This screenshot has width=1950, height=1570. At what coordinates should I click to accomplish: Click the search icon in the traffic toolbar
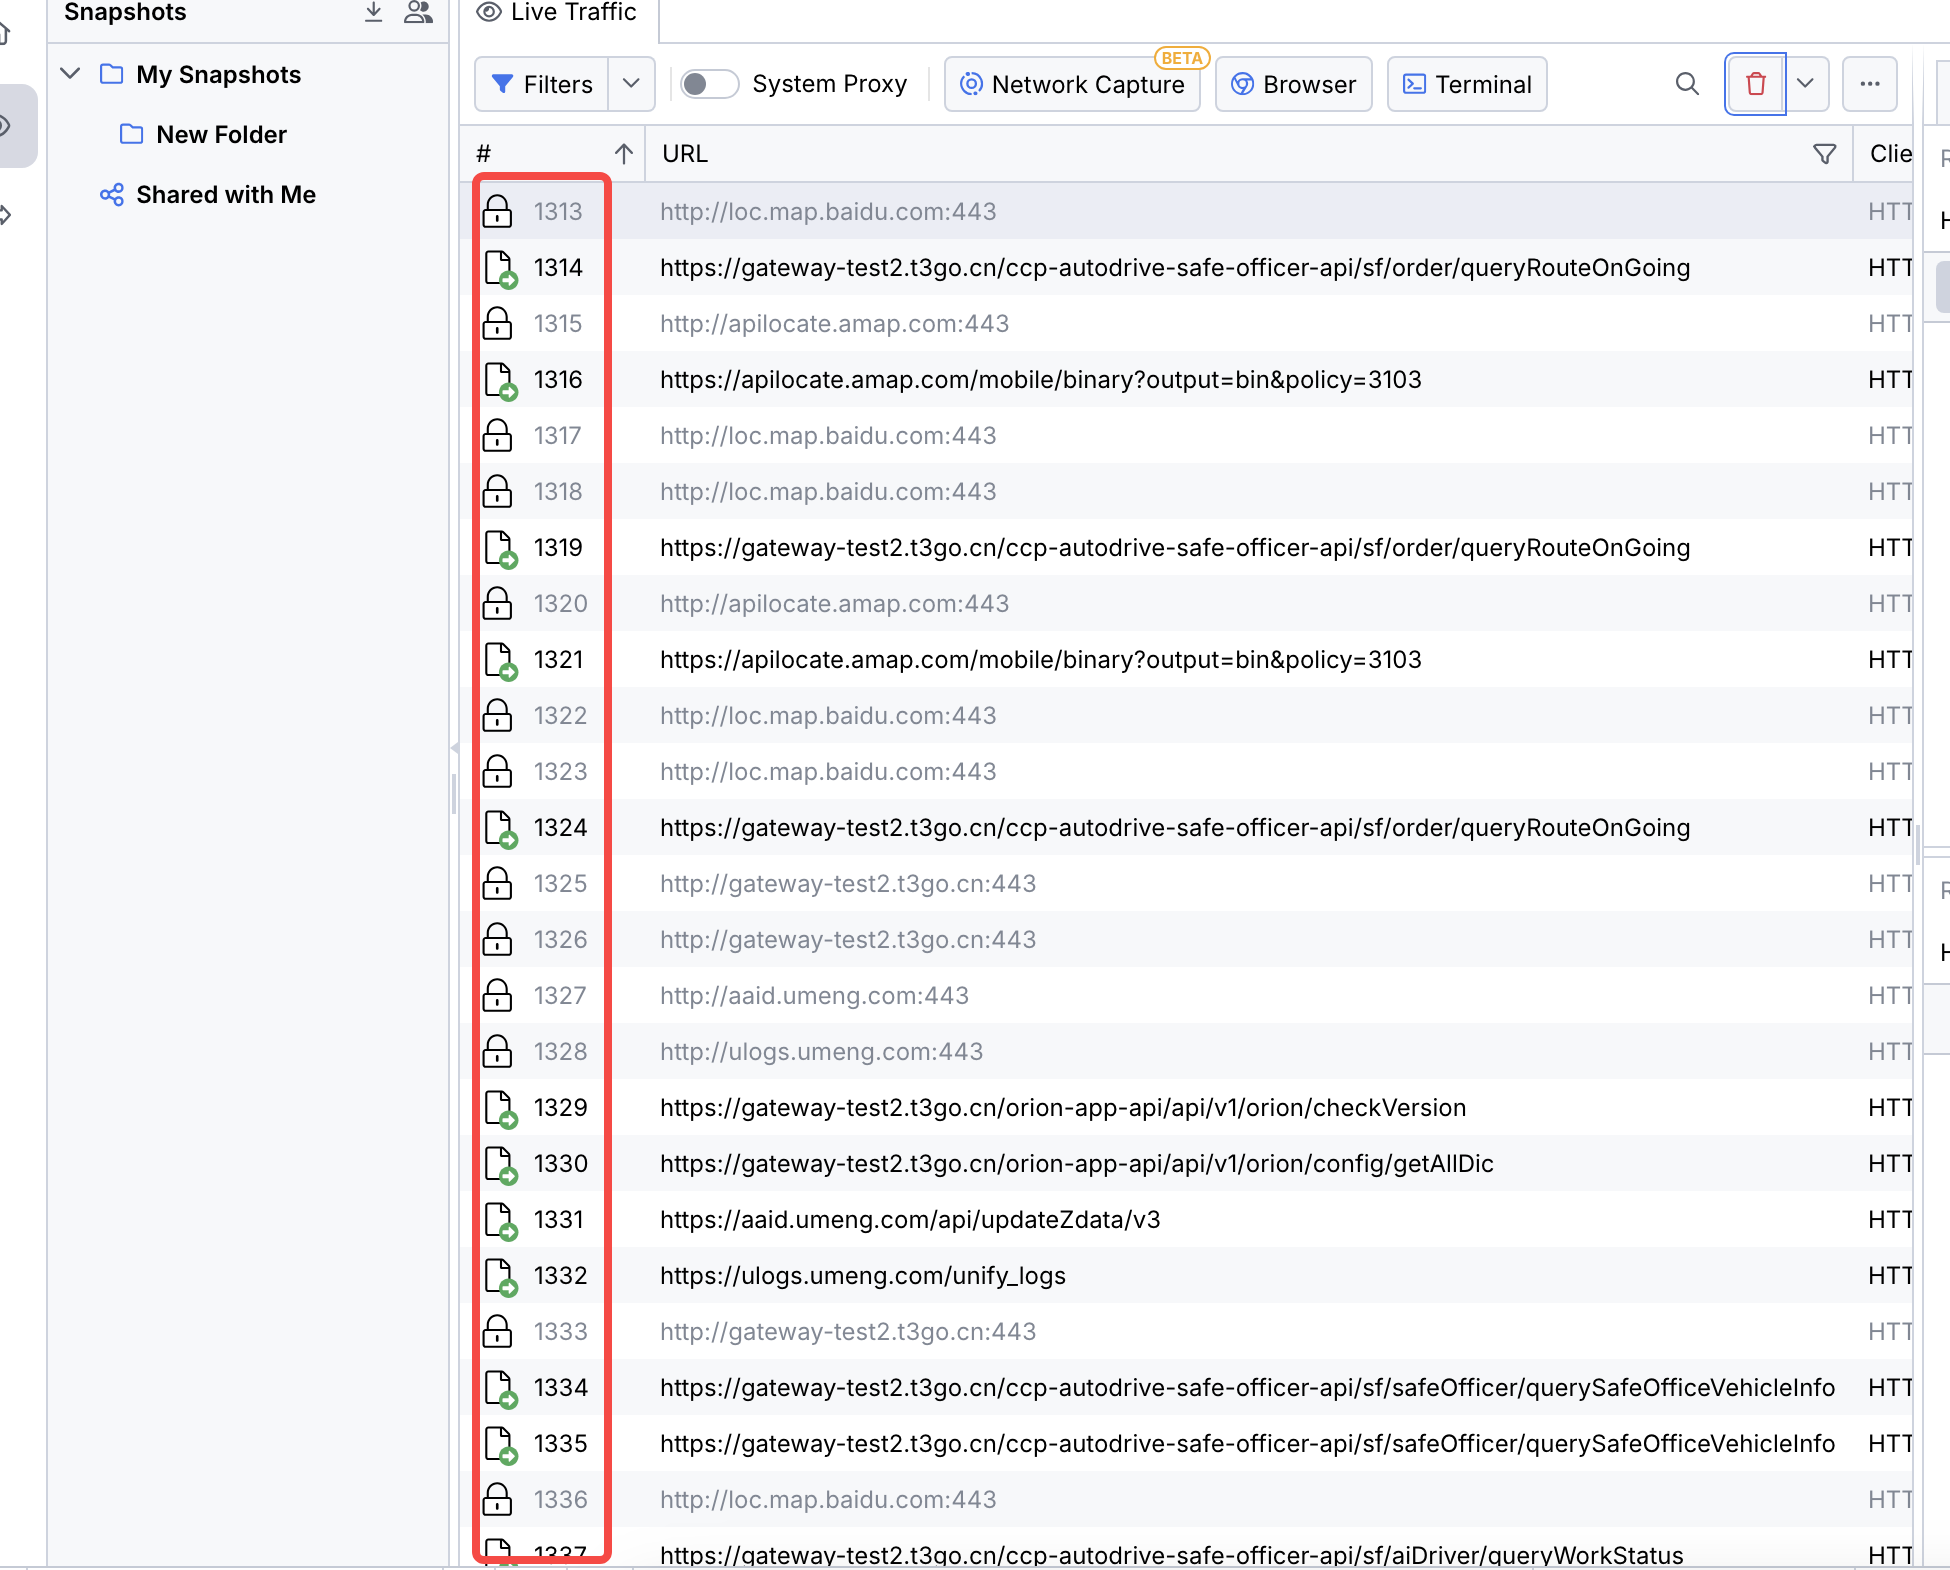1687,84
